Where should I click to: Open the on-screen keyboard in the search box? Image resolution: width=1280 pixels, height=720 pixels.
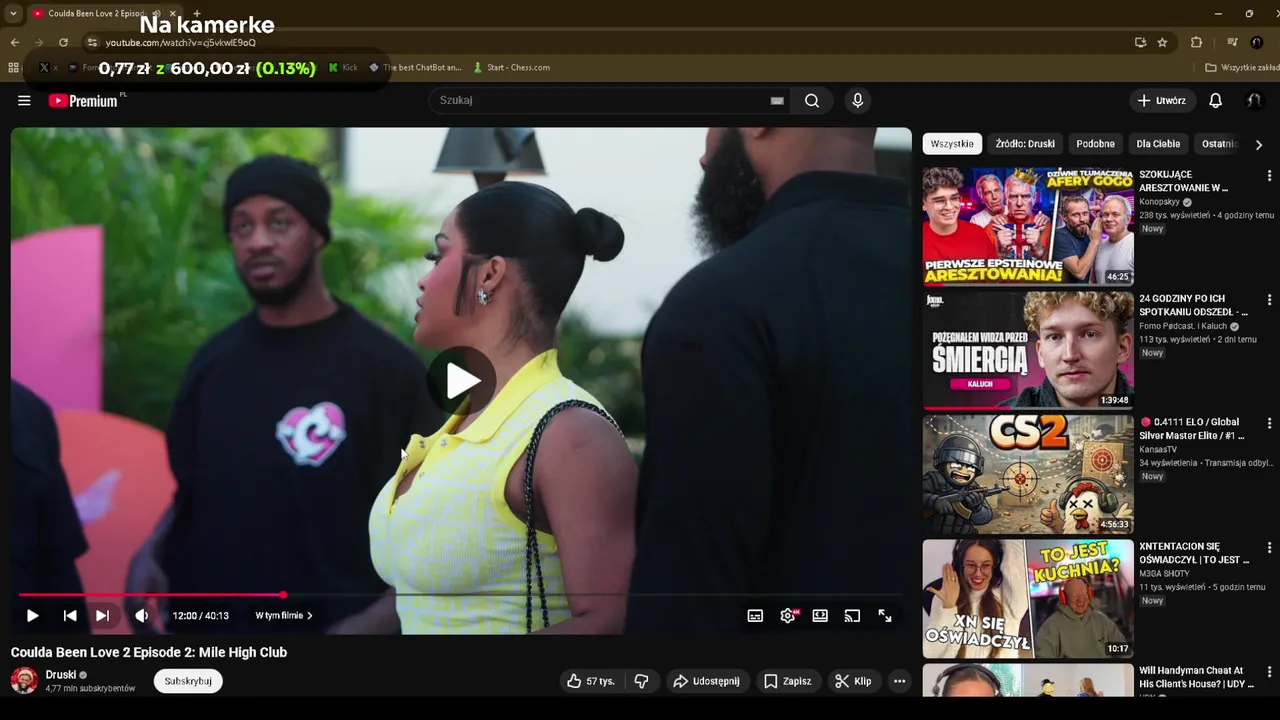click(777, 100)
